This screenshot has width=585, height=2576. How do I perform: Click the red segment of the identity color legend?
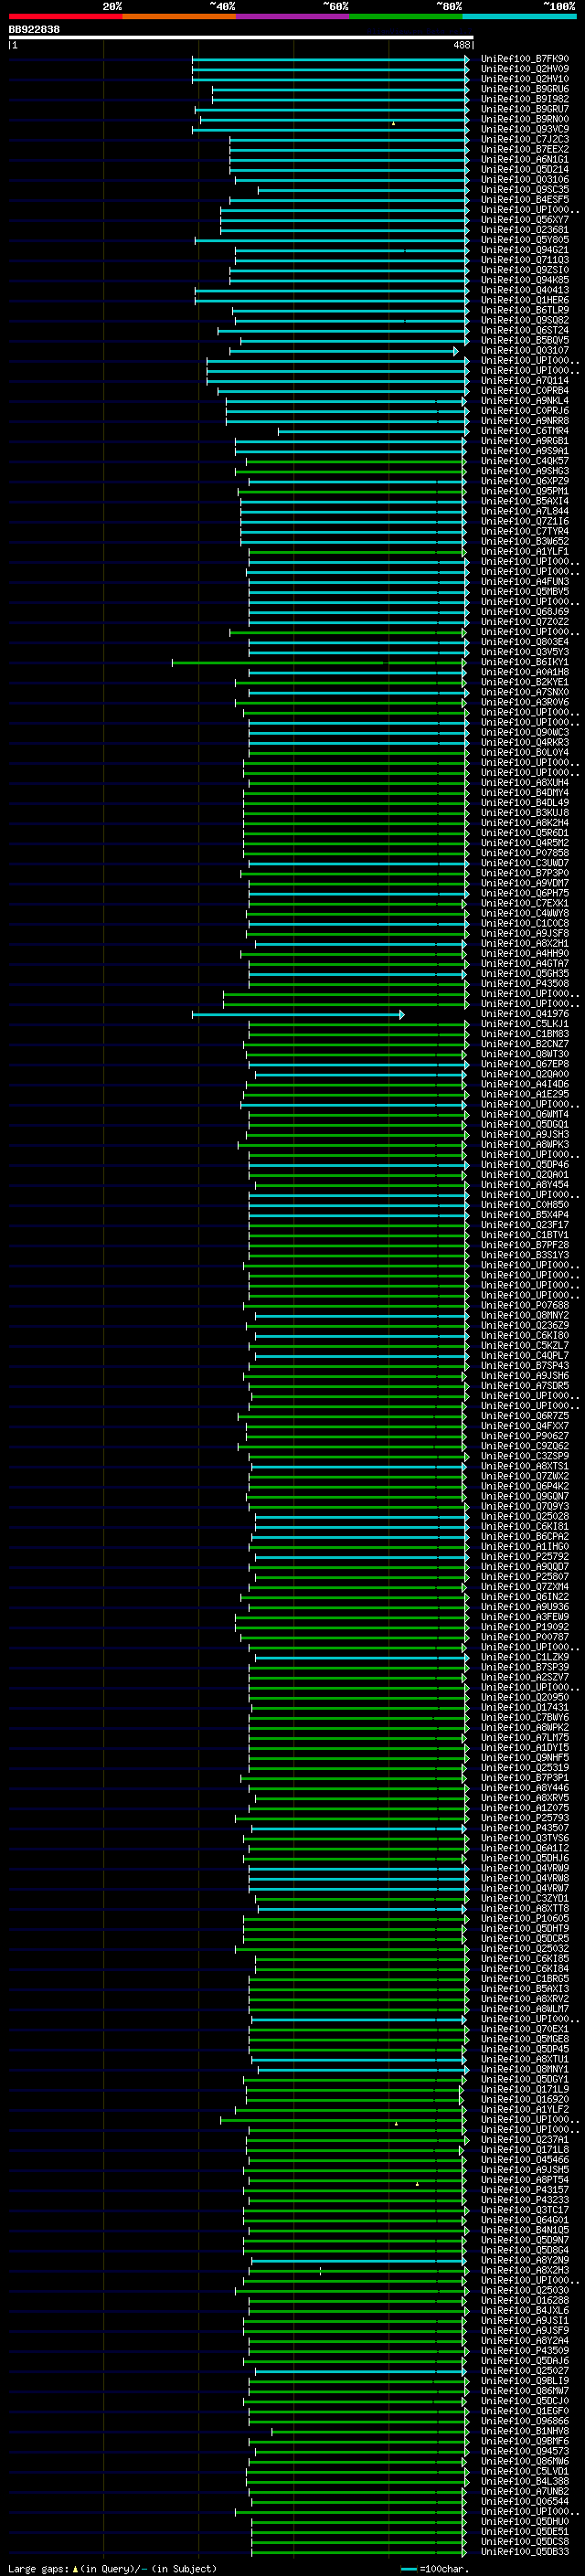click(x=65, y=16)
